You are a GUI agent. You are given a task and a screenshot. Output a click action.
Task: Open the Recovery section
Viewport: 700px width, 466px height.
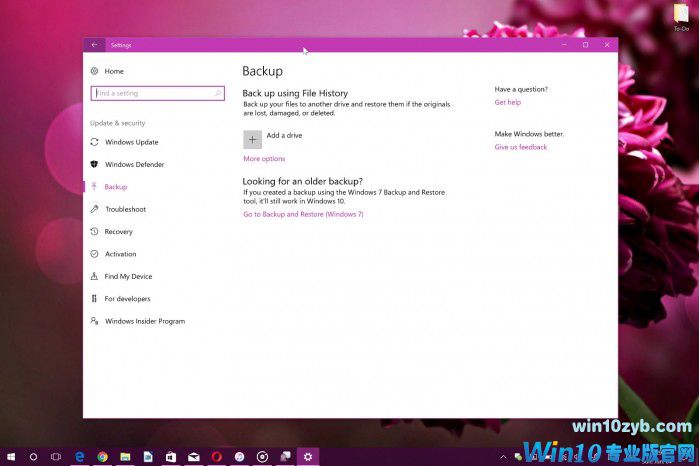[118, 231]
